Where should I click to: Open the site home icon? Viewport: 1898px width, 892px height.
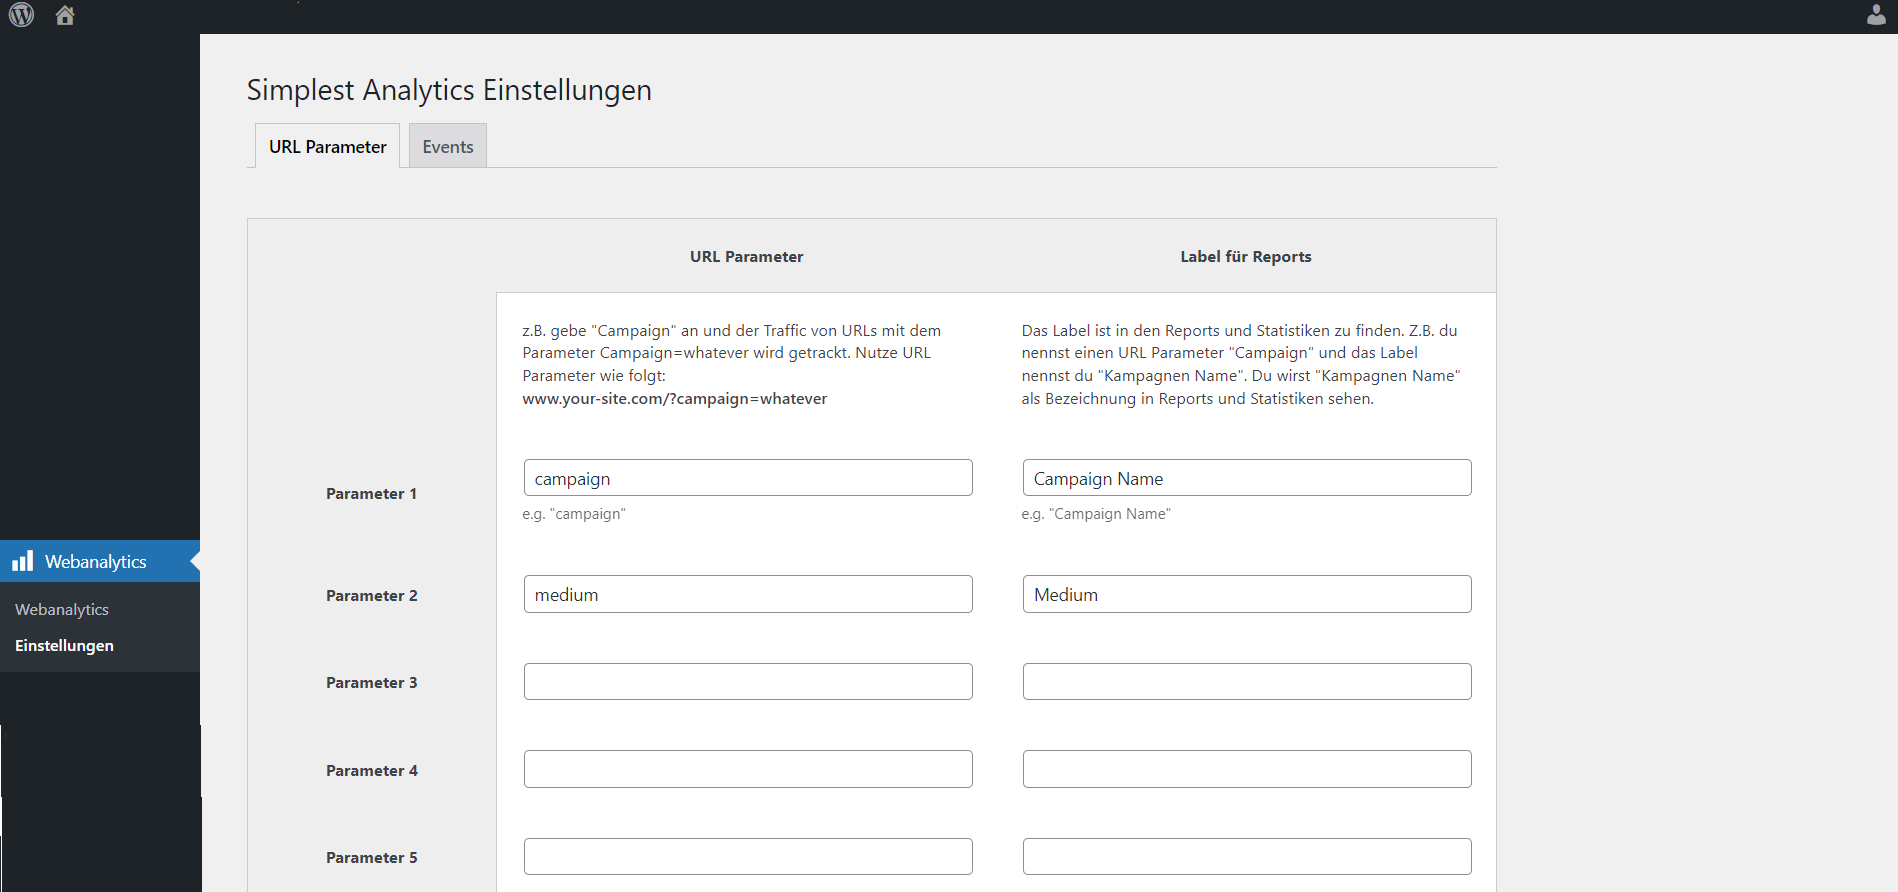(x=65, y=15)
